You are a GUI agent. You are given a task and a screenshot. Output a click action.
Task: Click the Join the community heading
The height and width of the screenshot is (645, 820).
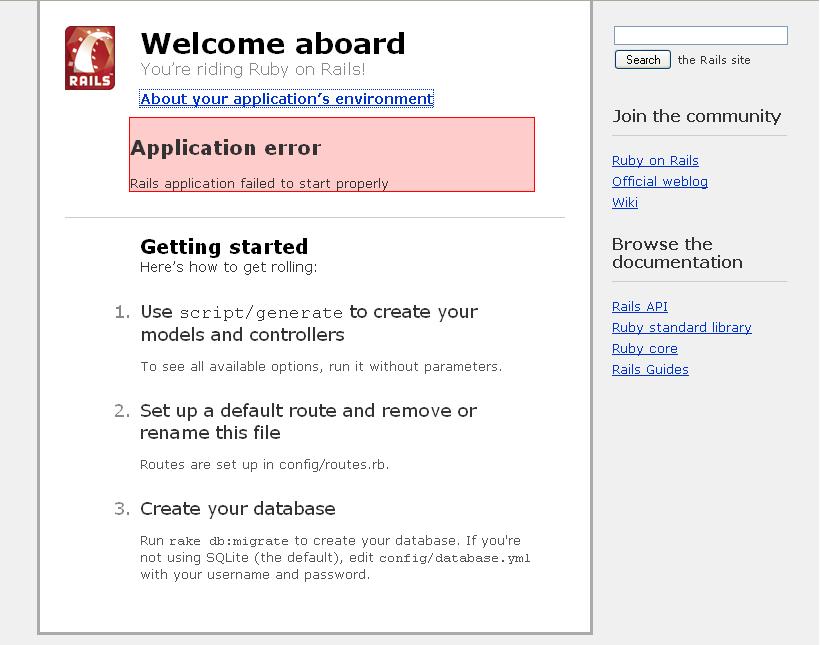(697, 116)
